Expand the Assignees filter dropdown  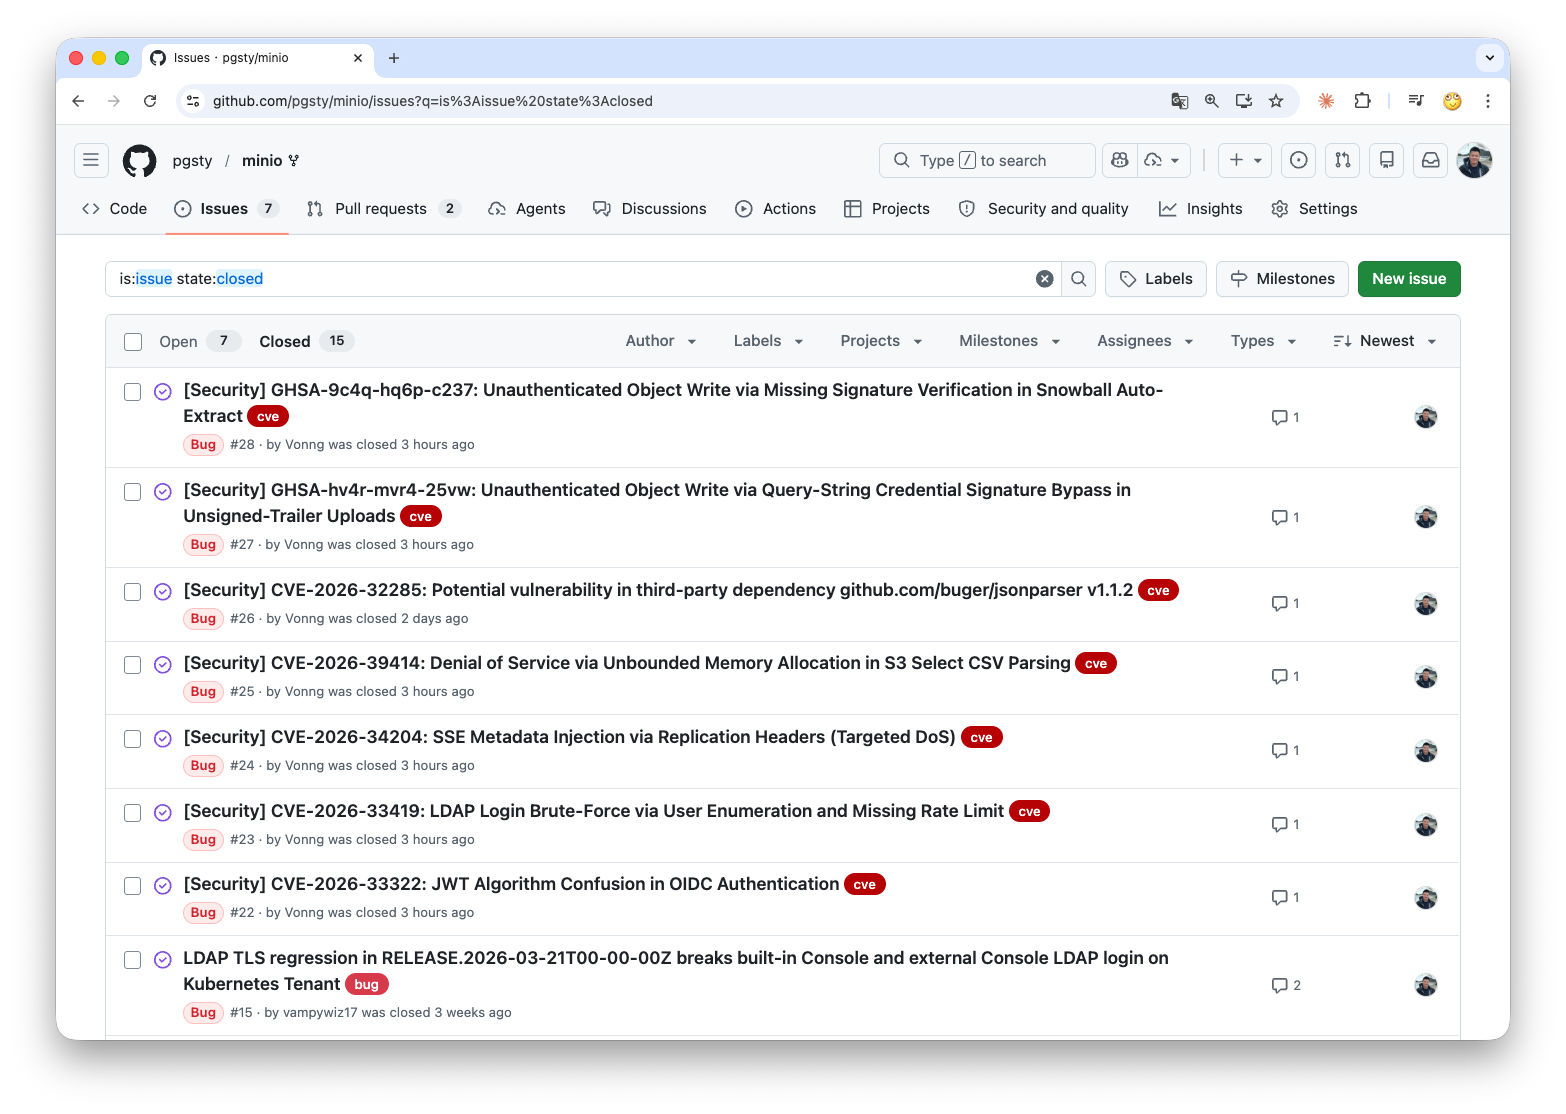(1145, 341)
